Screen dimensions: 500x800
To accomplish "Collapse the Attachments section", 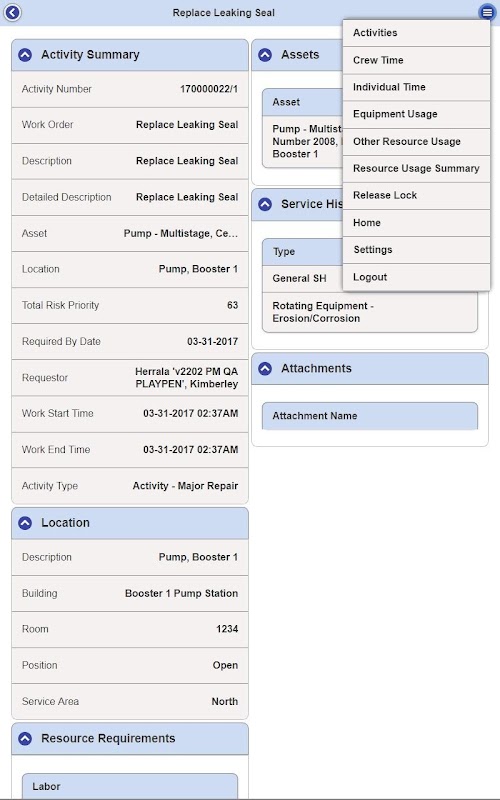I will (265, 368).
